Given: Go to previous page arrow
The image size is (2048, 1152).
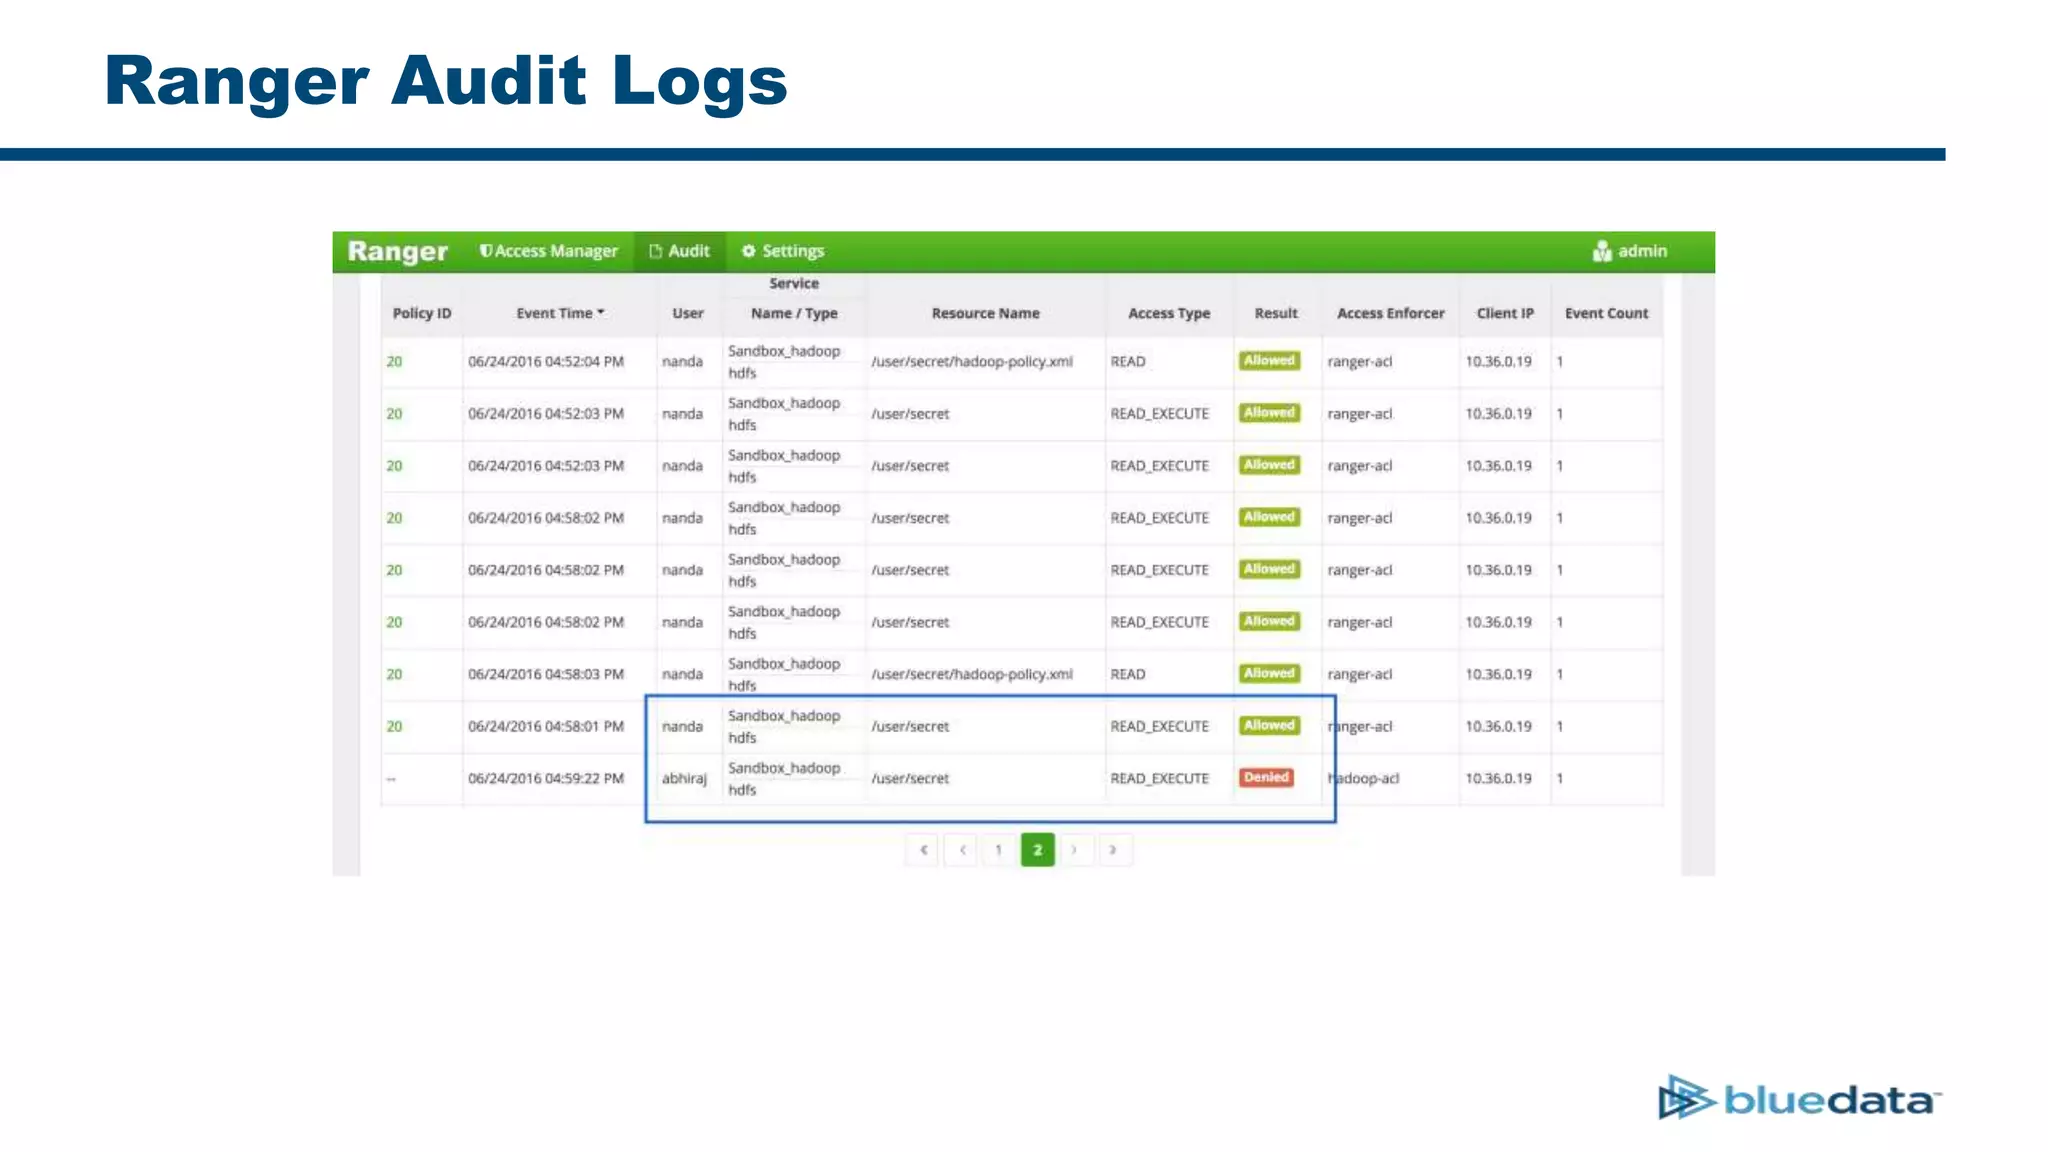Looking at the screenshot, I should tap(962, 850).
